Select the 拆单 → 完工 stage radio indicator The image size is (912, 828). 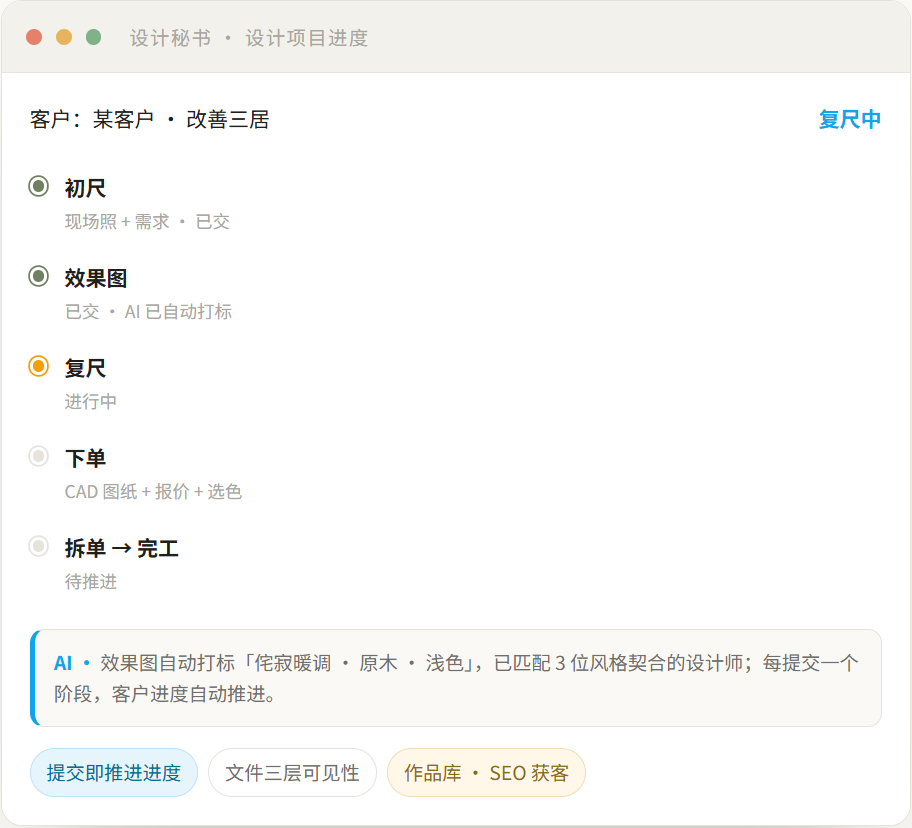[38, 547]
